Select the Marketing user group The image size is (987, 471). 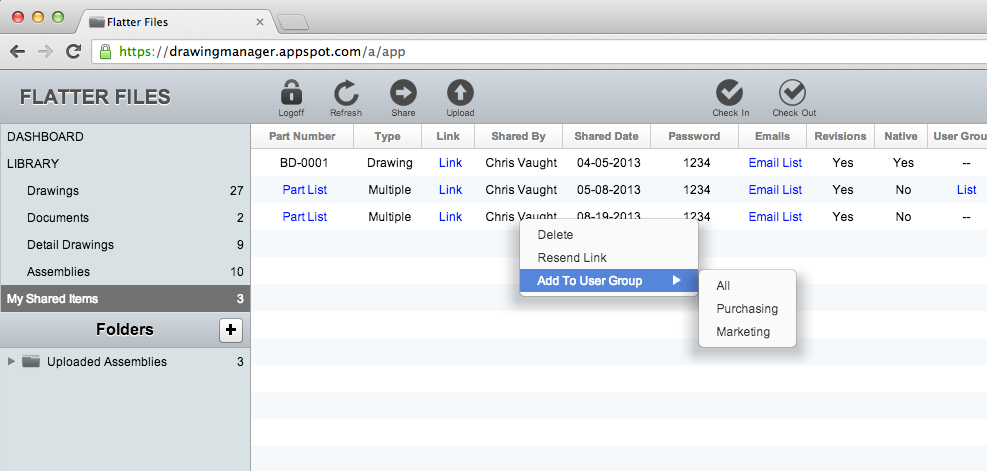pos(747,332)
